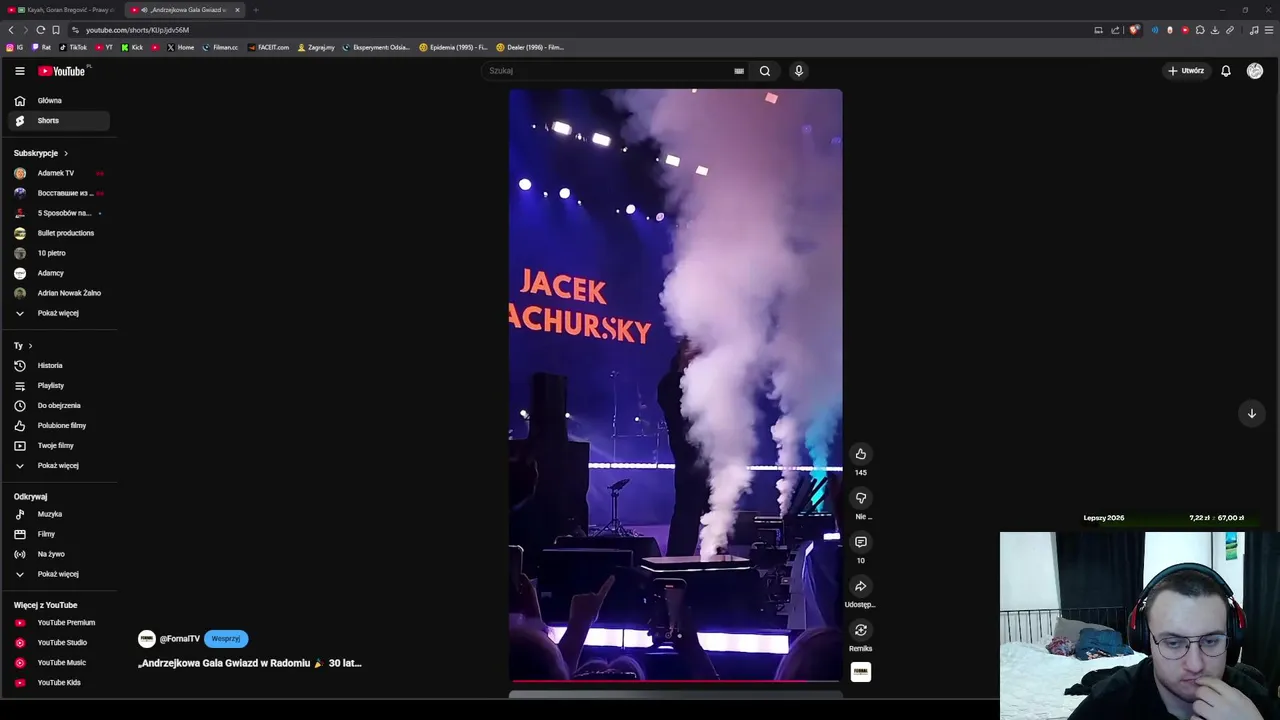Expand Odkrywaj section Pokaż więcej
Viewport: 1280px width, 720px height.
[59, 574]
